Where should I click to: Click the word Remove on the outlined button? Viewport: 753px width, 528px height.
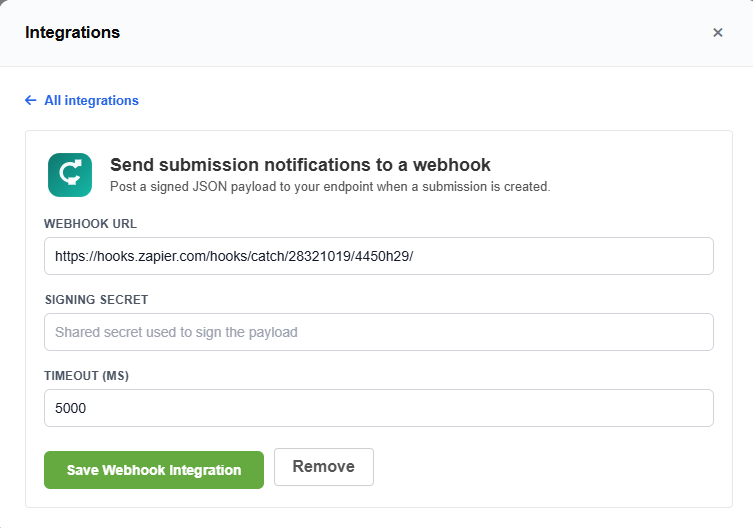pos(324,467)
